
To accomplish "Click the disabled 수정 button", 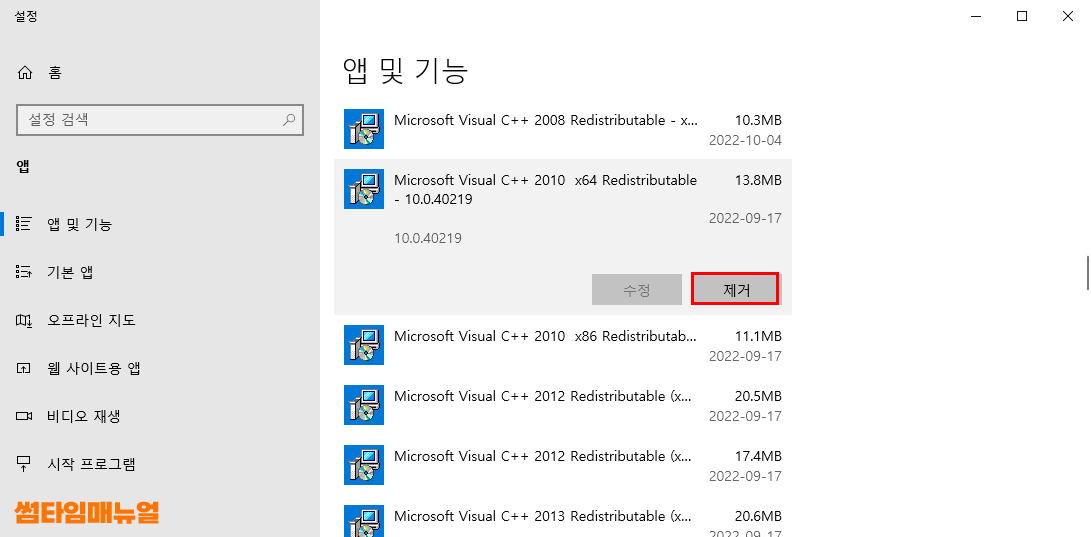I will point(637,289).
